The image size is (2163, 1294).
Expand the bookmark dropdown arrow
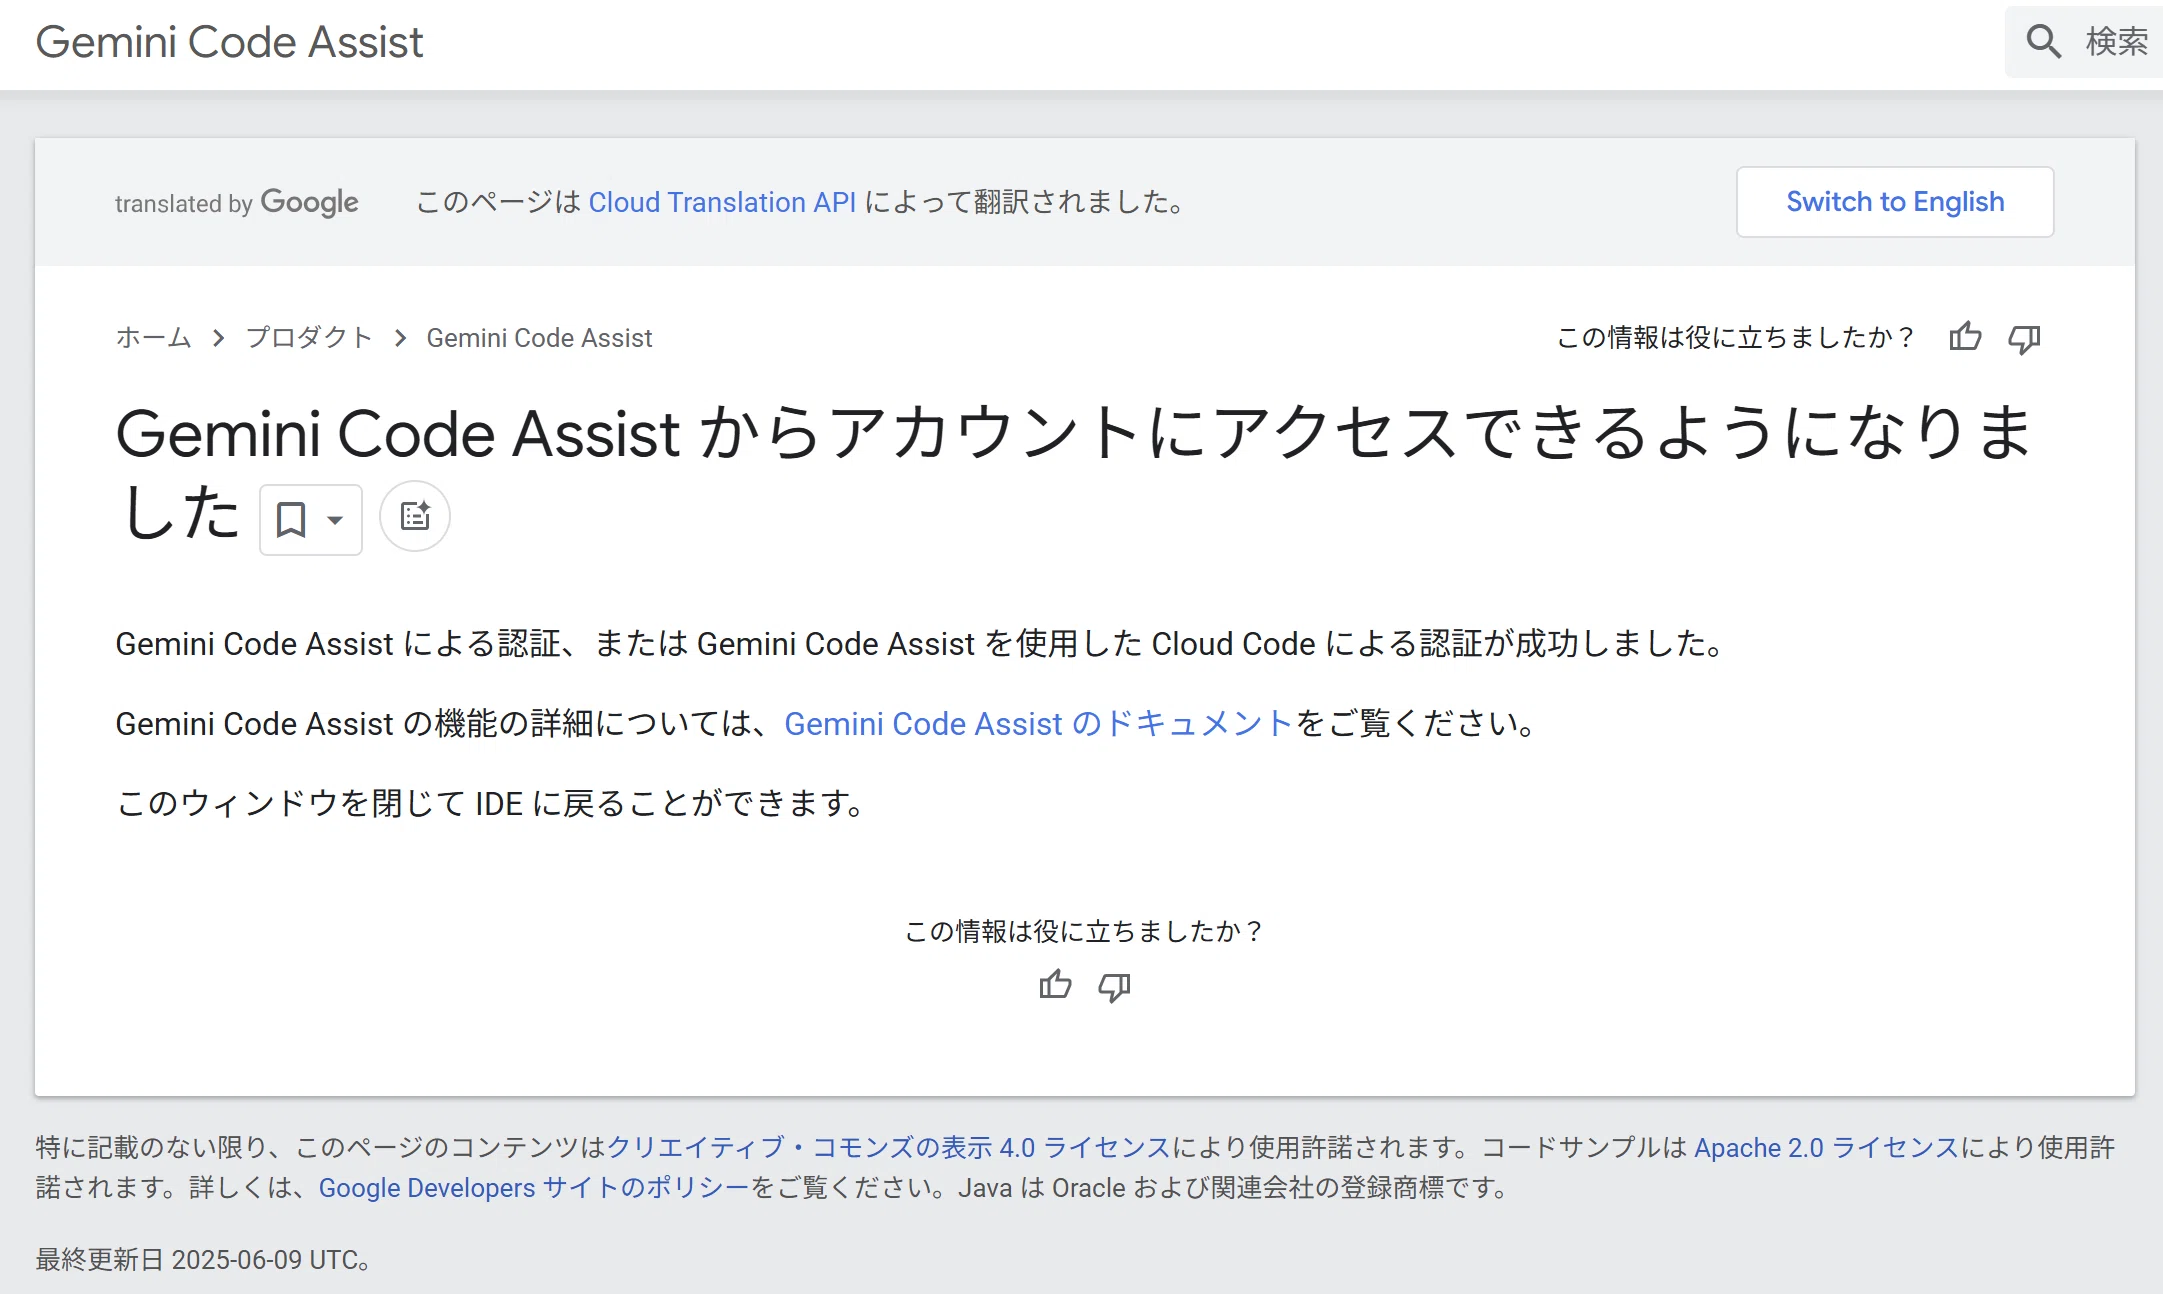(x=336, y=520)
